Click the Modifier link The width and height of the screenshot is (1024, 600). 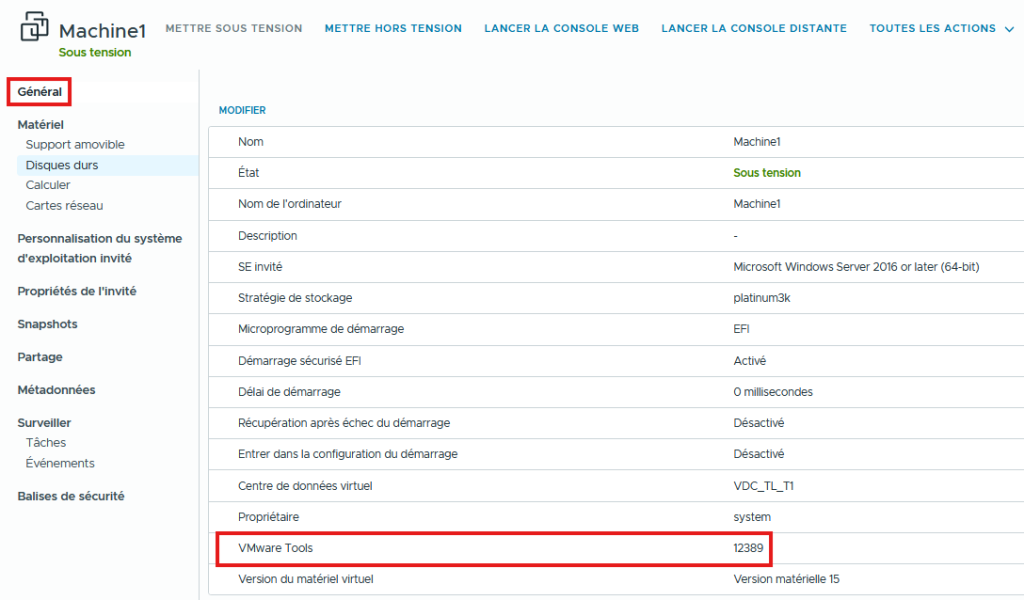[x=242, y=110]
